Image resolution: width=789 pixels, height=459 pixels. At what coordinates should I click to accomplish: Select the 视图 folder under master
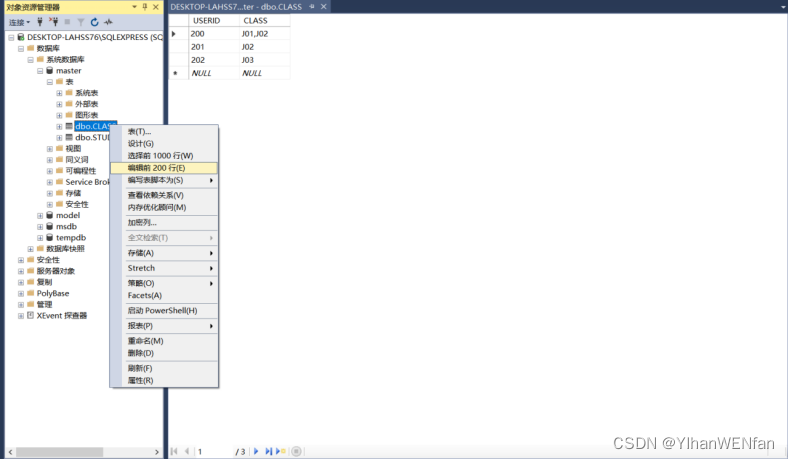(73, 148)
